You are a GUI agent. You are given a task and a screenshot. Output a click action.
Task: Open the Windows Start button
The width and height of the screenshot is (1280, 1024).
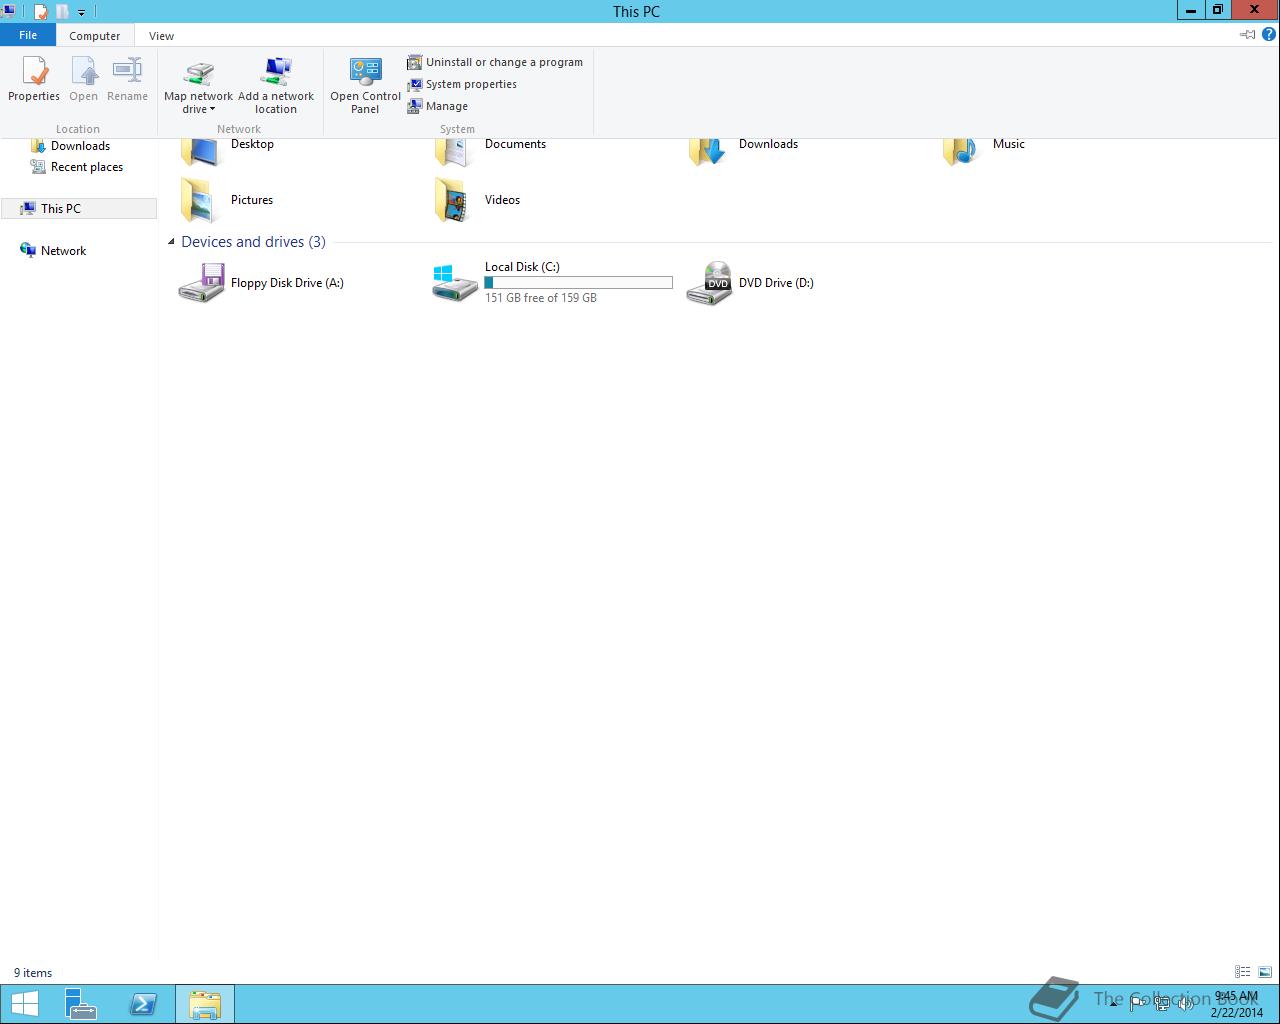25,1004
